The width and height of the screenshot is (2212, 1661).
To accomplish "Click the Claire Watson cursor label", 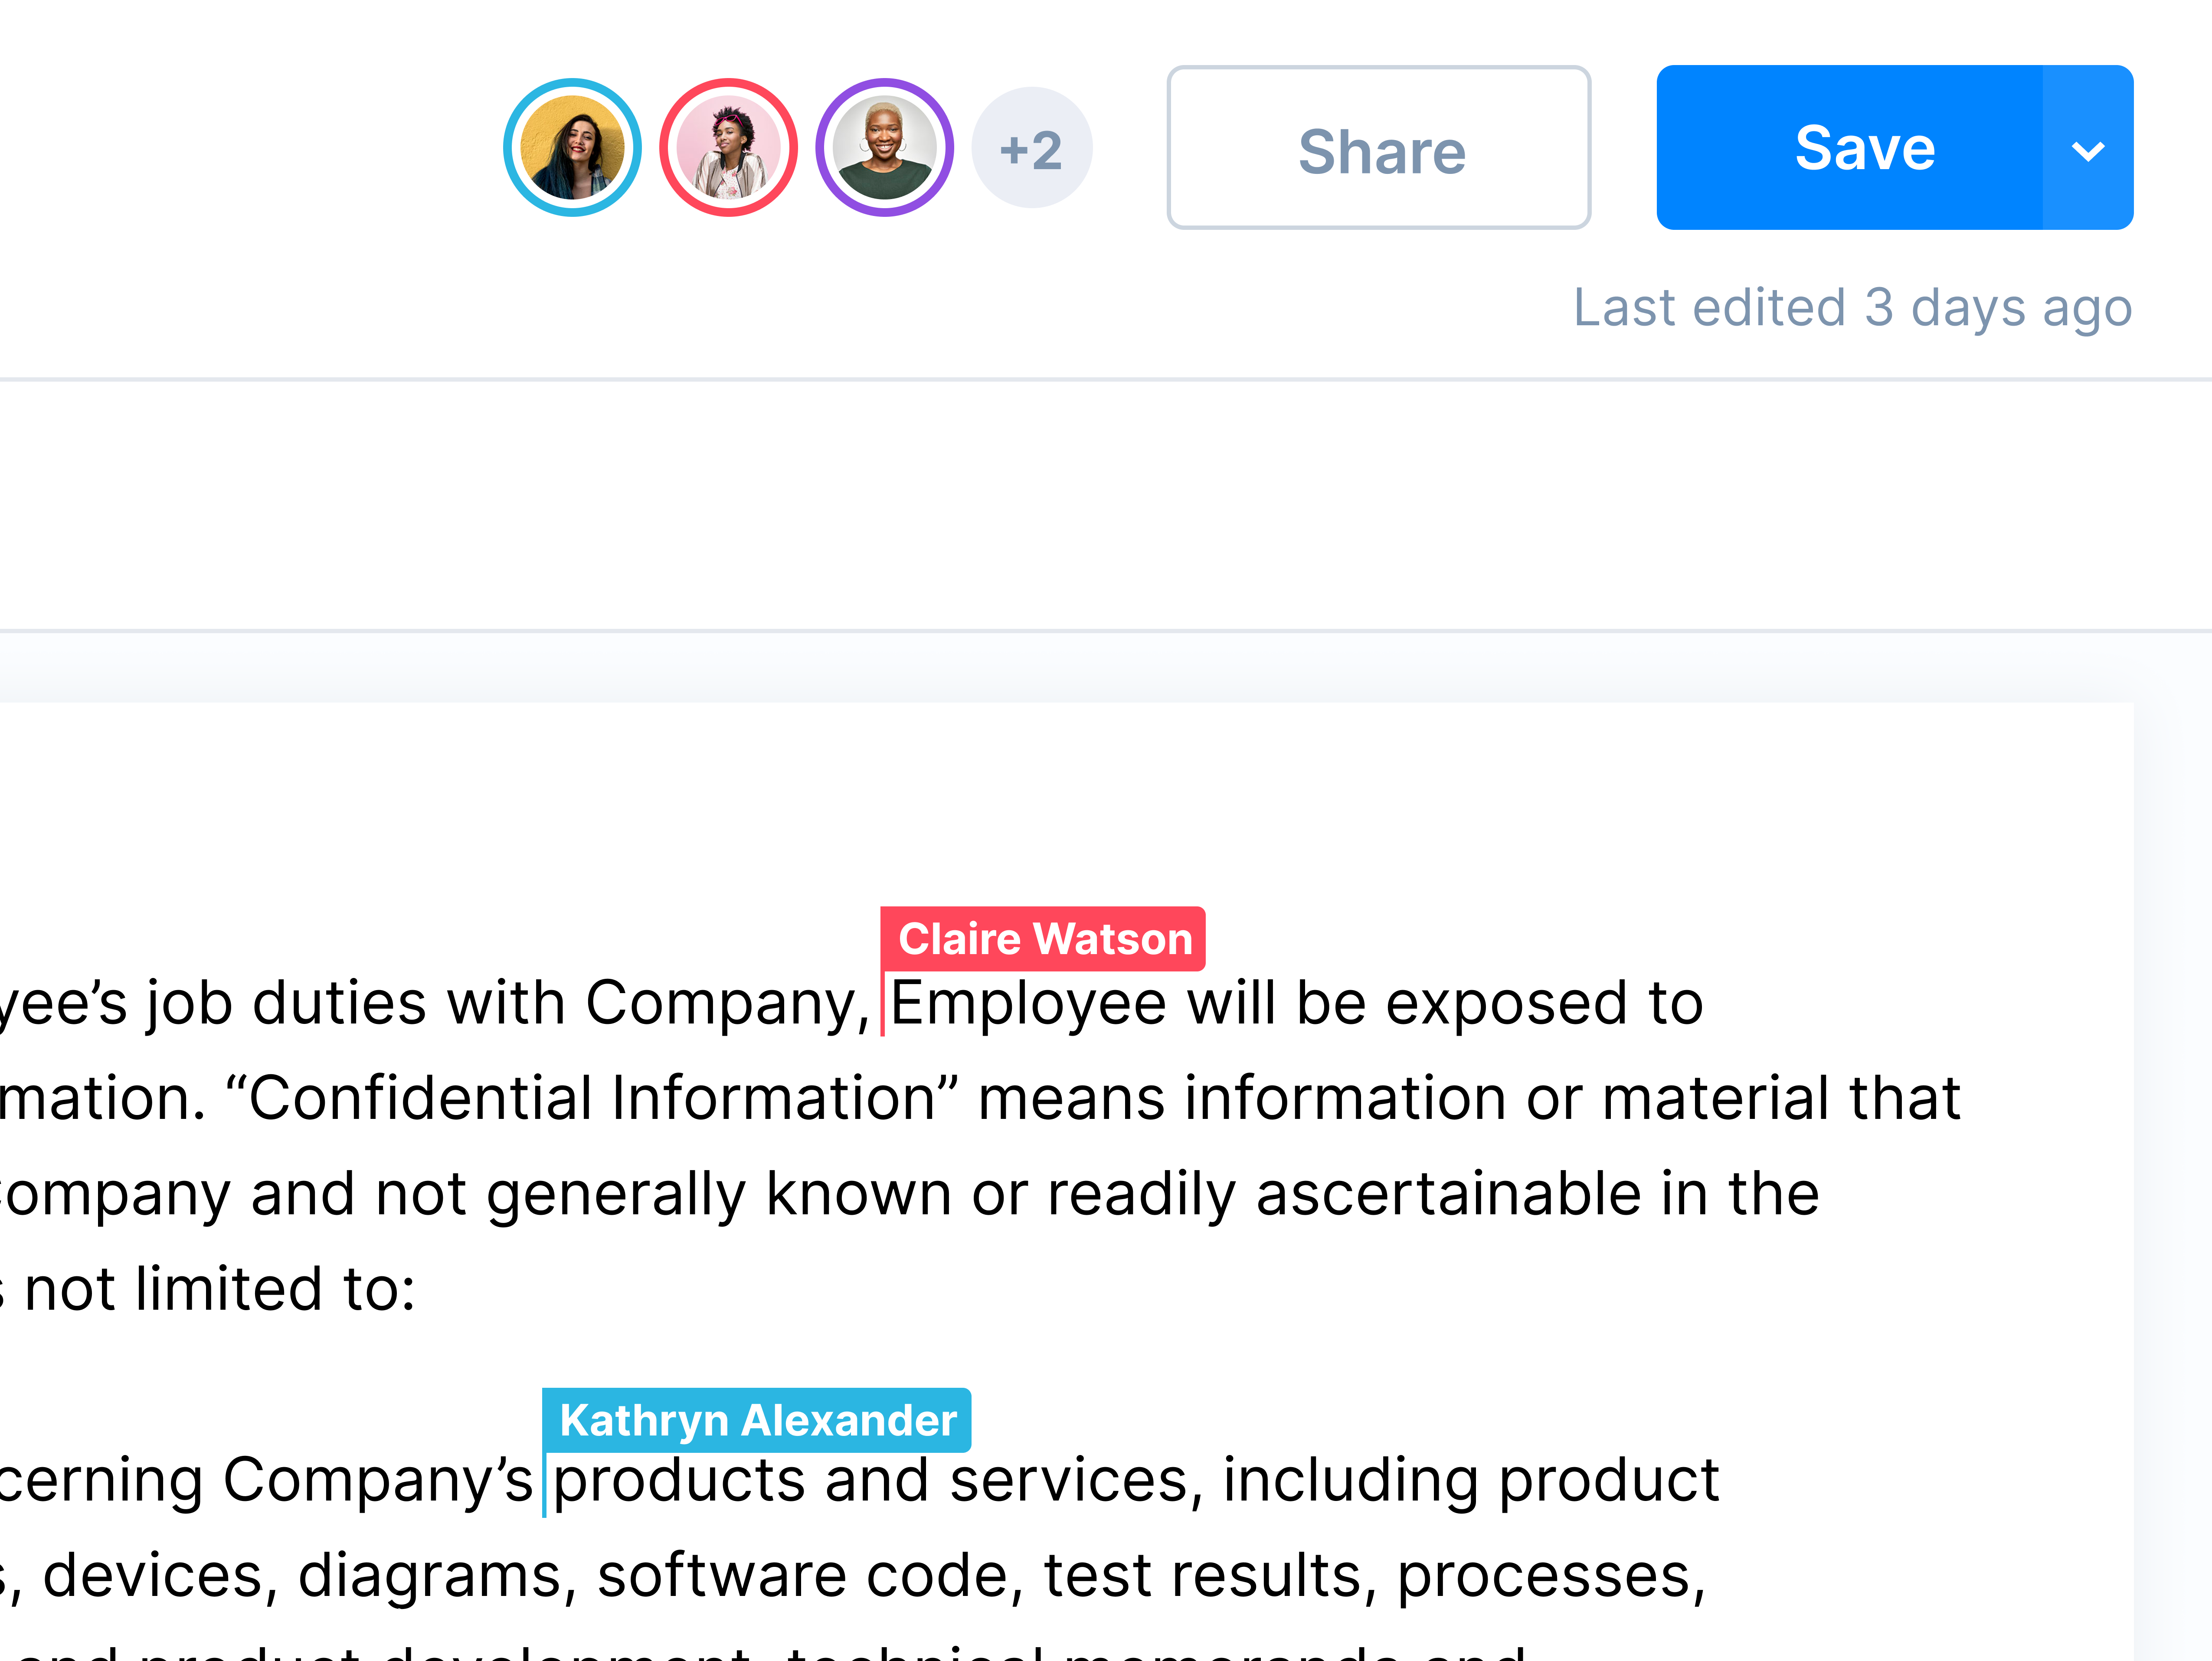I will click(1044, 939).
